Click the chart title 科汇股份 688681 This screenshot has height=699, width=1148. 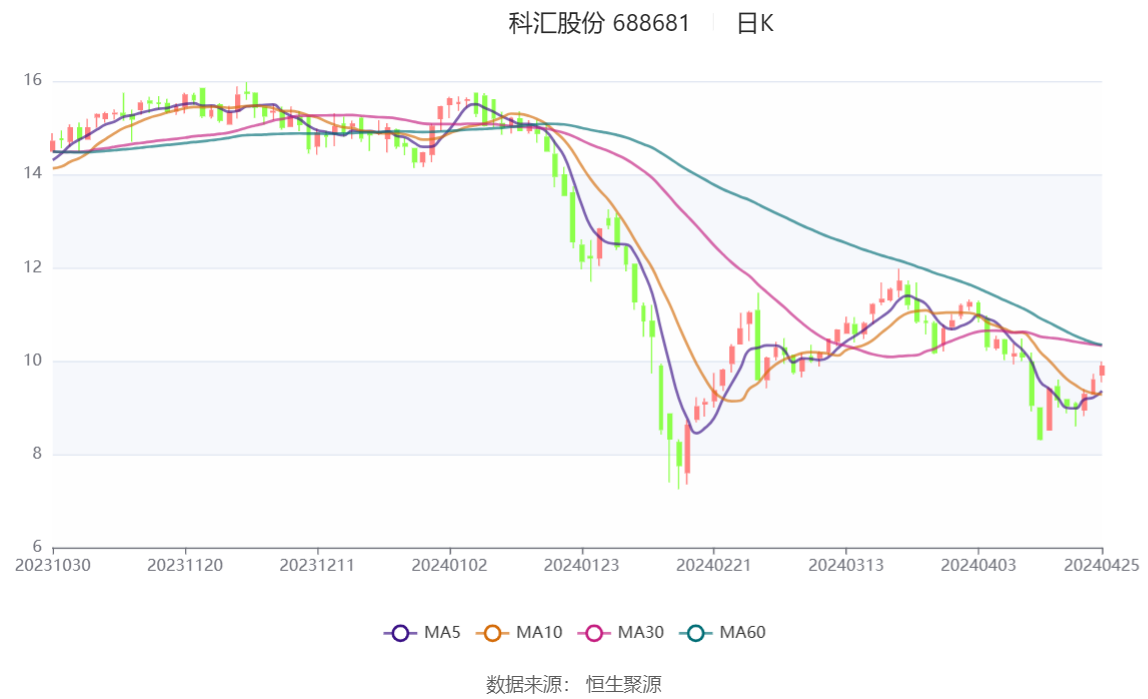tap(599, 23)
